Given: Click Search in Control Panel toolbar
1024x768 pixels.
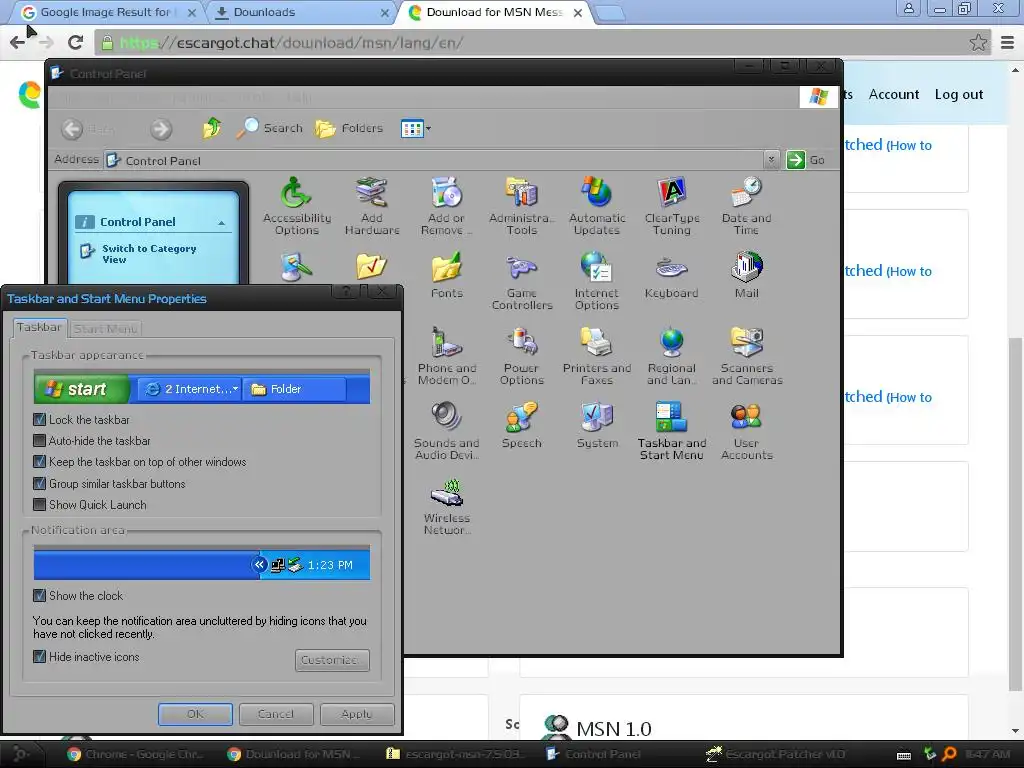Looking at the screenshot, I should 269,128.
